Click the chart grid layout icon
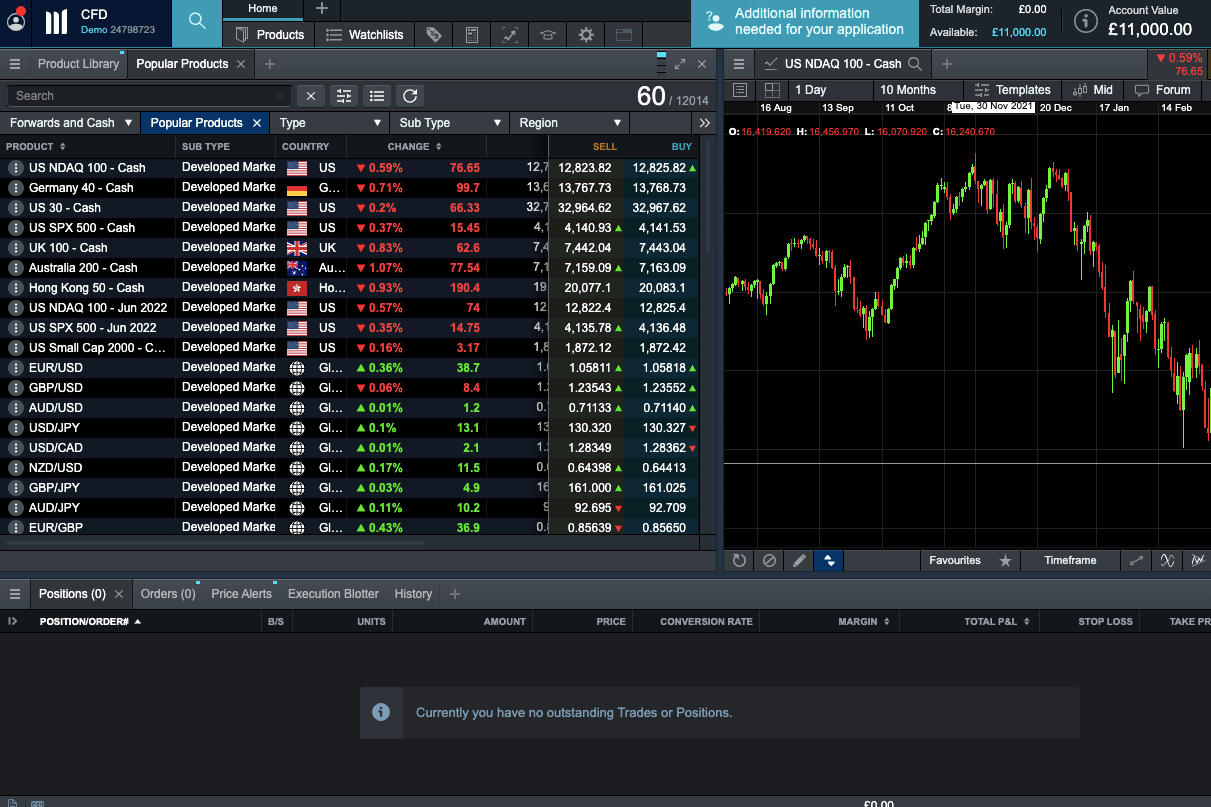The width and height of the screenshot is (1211, 807). pyautogui.click(x=772, y=89)
